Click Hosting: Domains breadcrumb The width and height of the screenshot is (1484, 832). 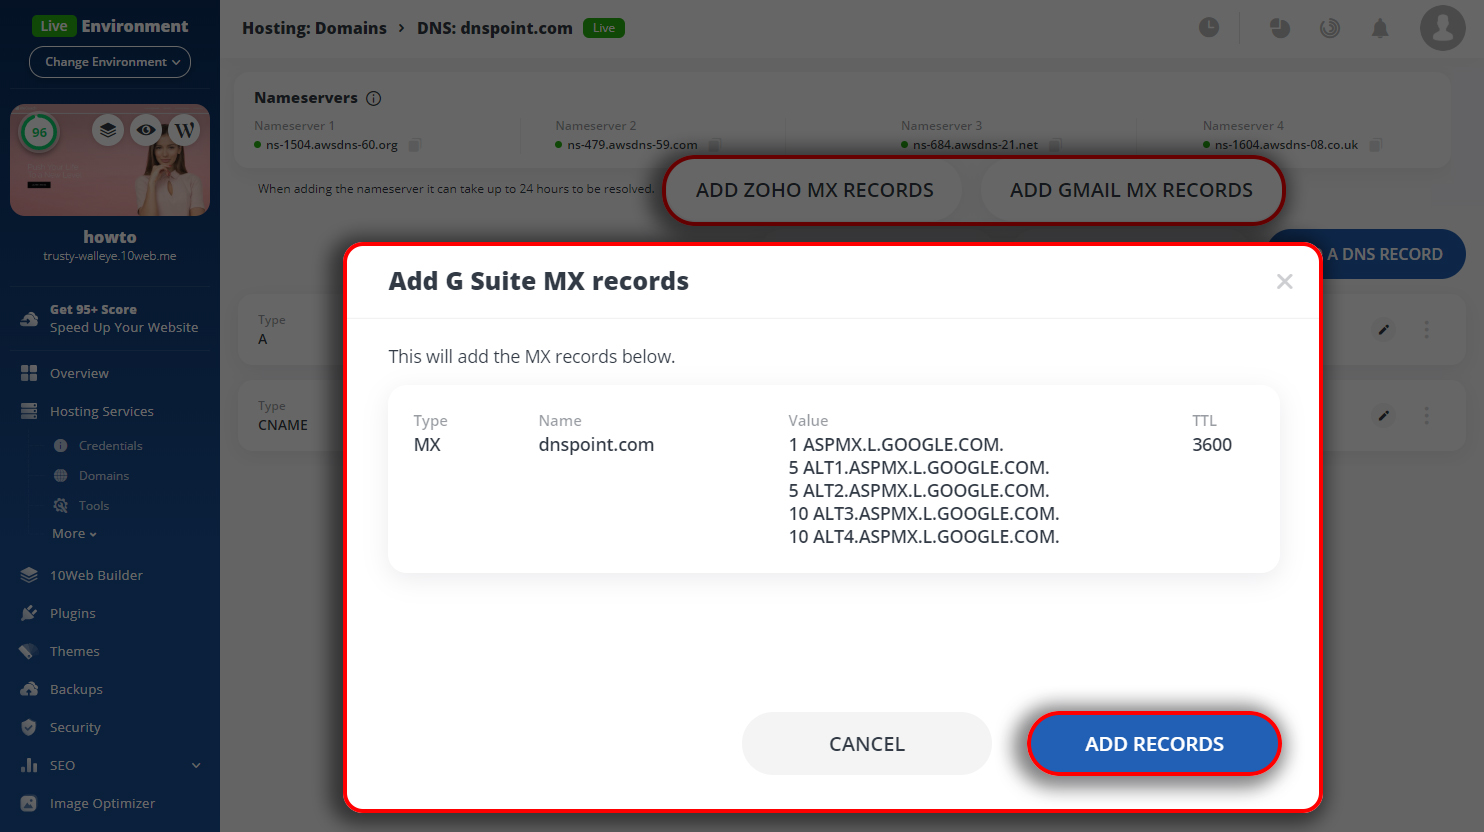point(314,28)
